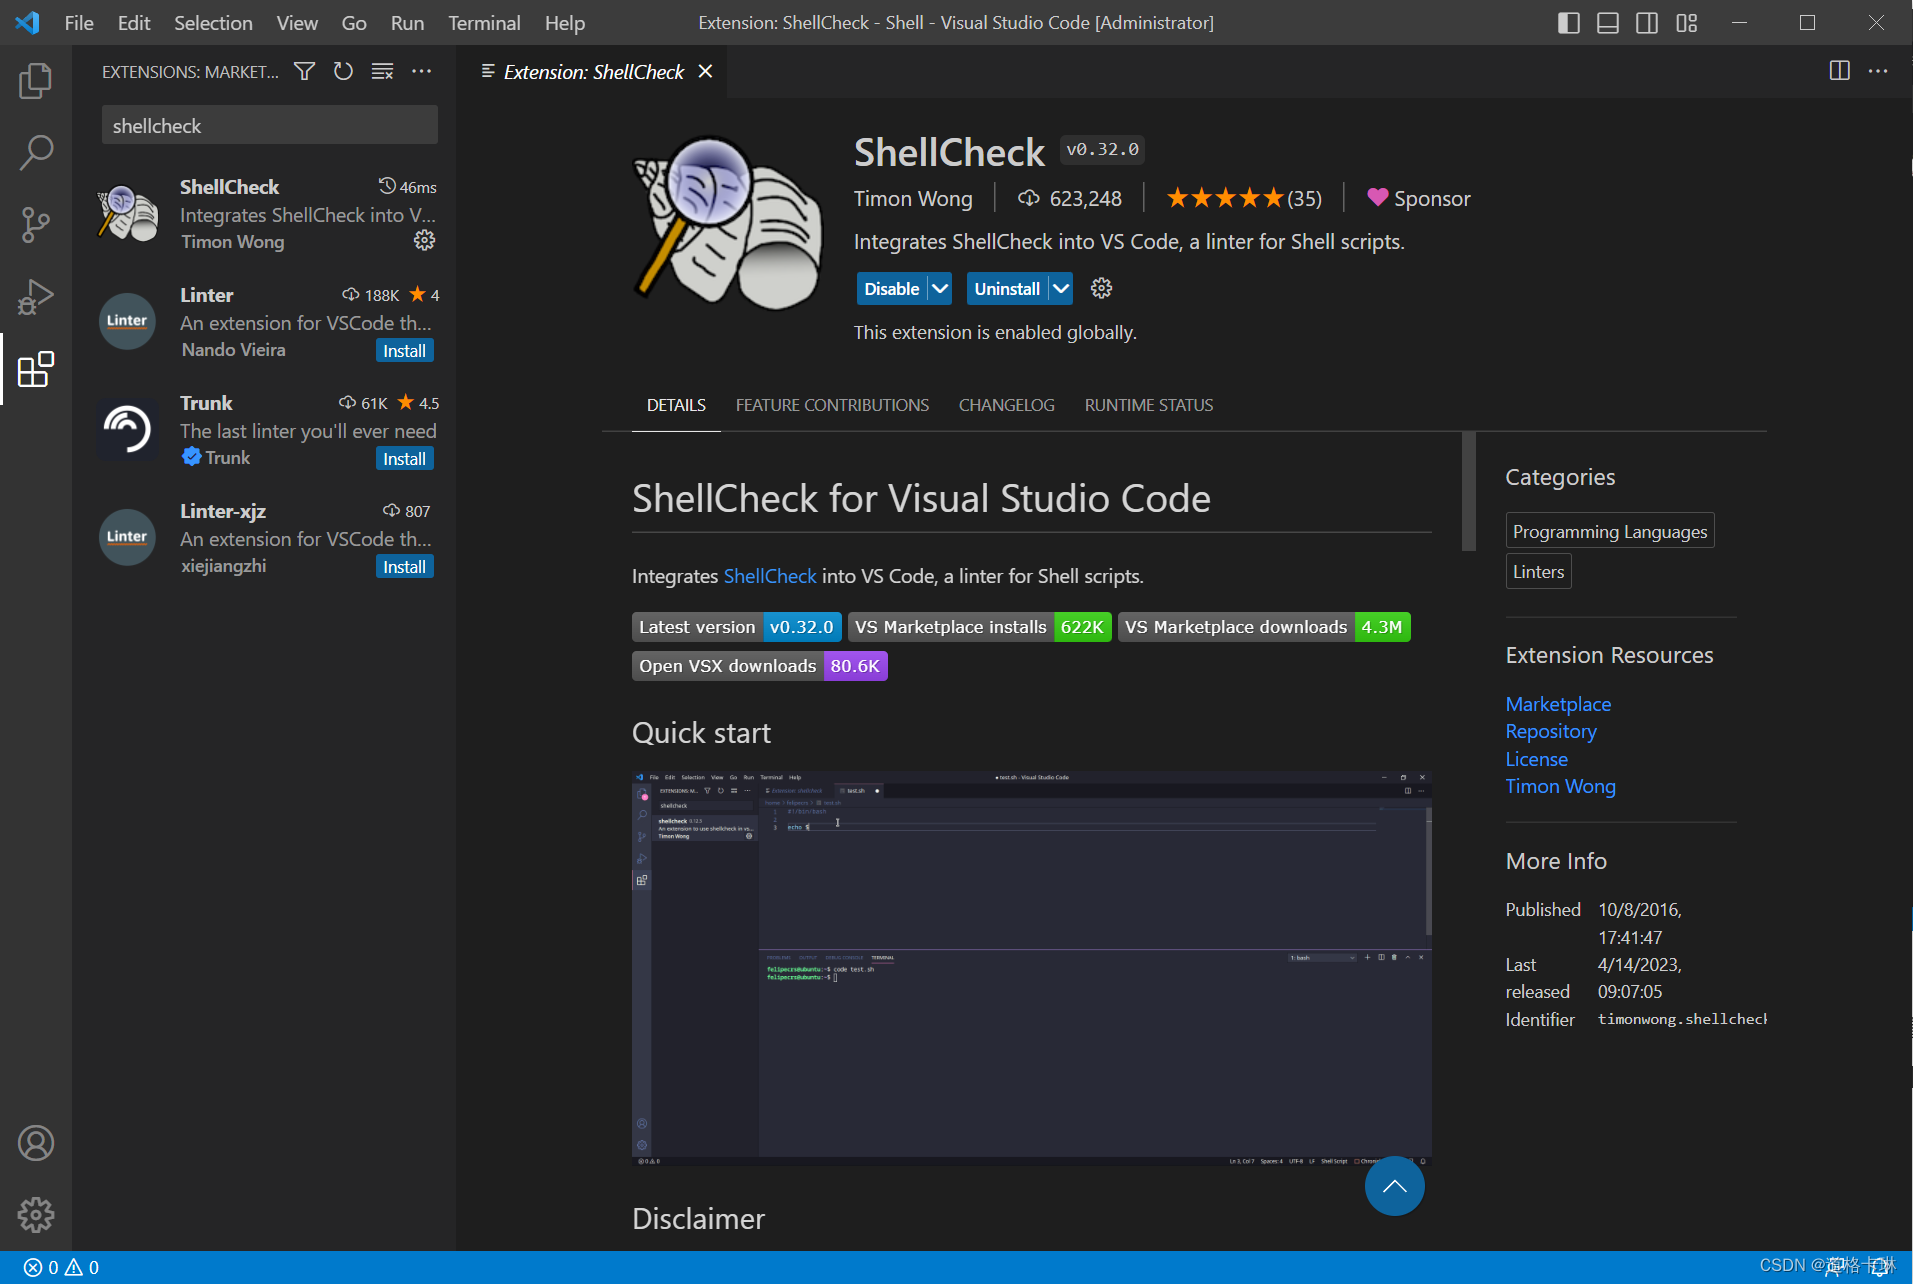Open the Marketplace resource link
The height and width of the screenshot is (1284, 1913).
pos(1557,704)
